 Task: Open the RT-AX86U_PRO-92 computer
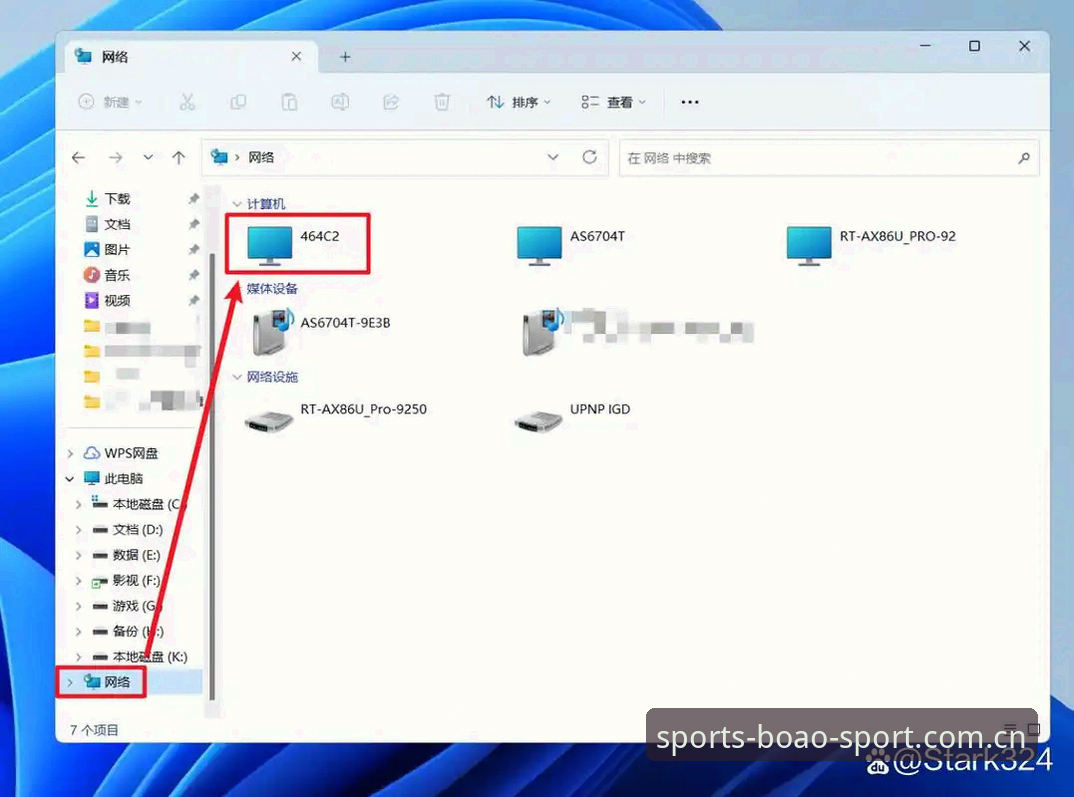pos(871,244)
